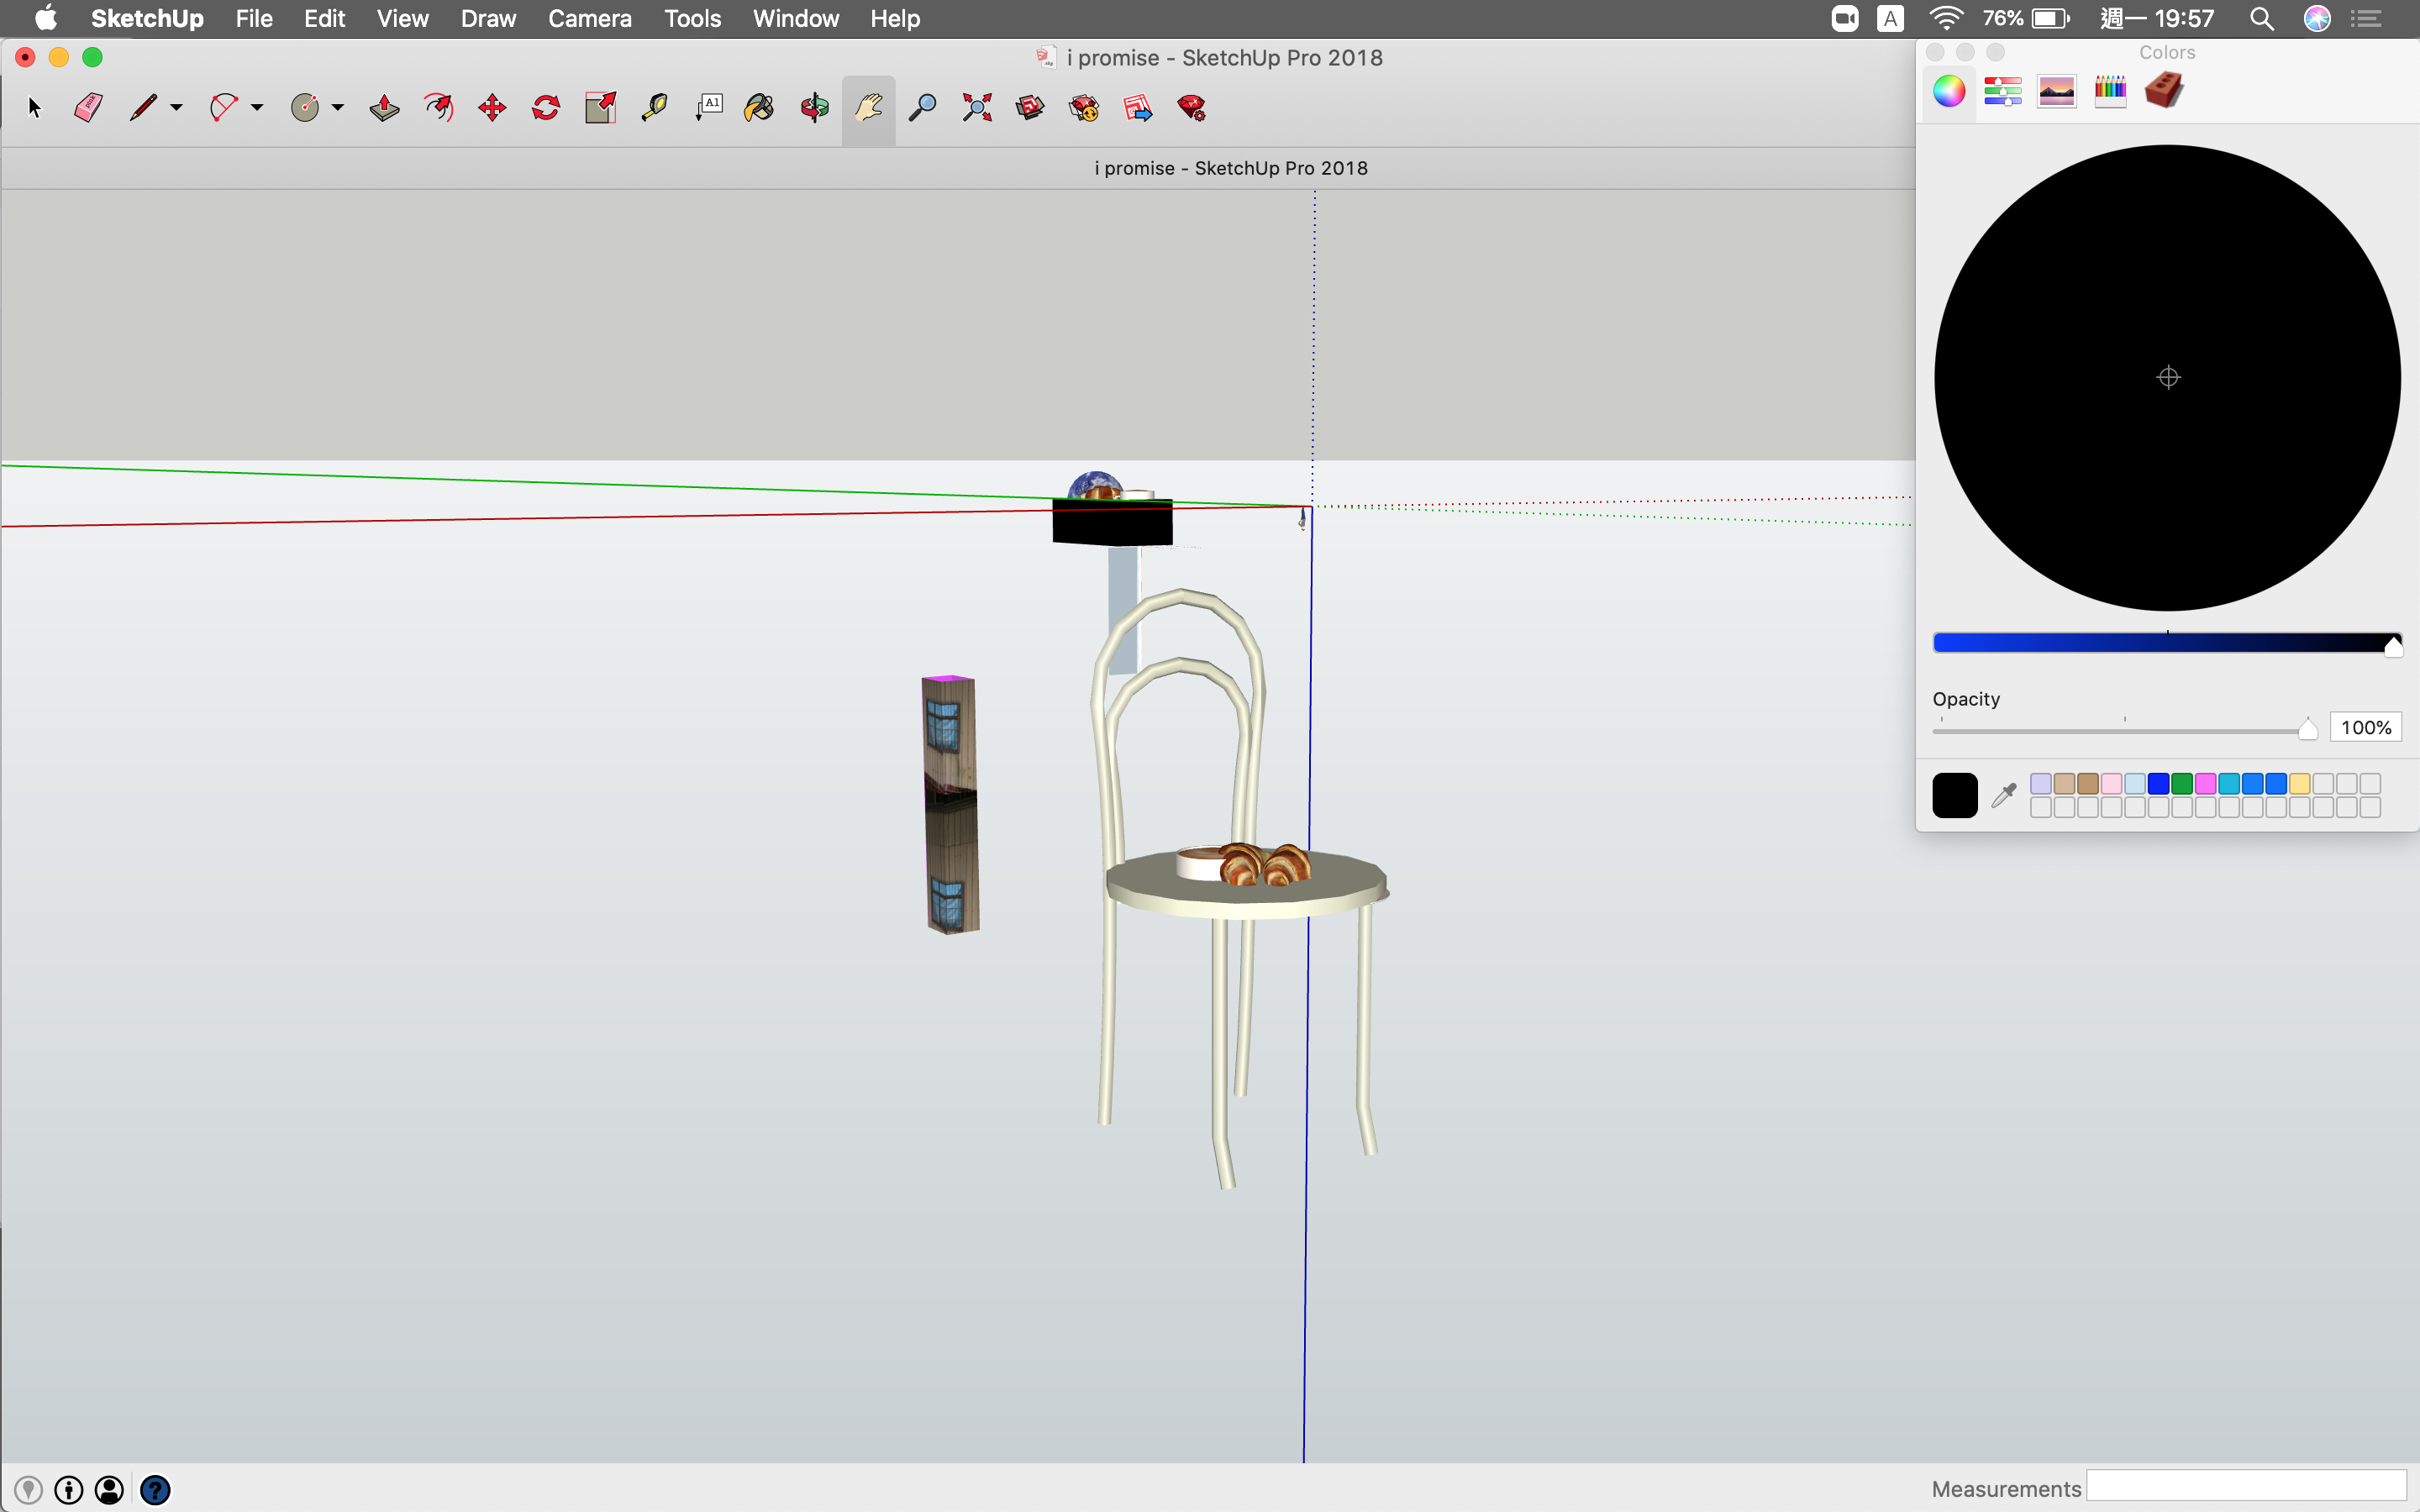Click the Measurements input field

point(2245,1487)
